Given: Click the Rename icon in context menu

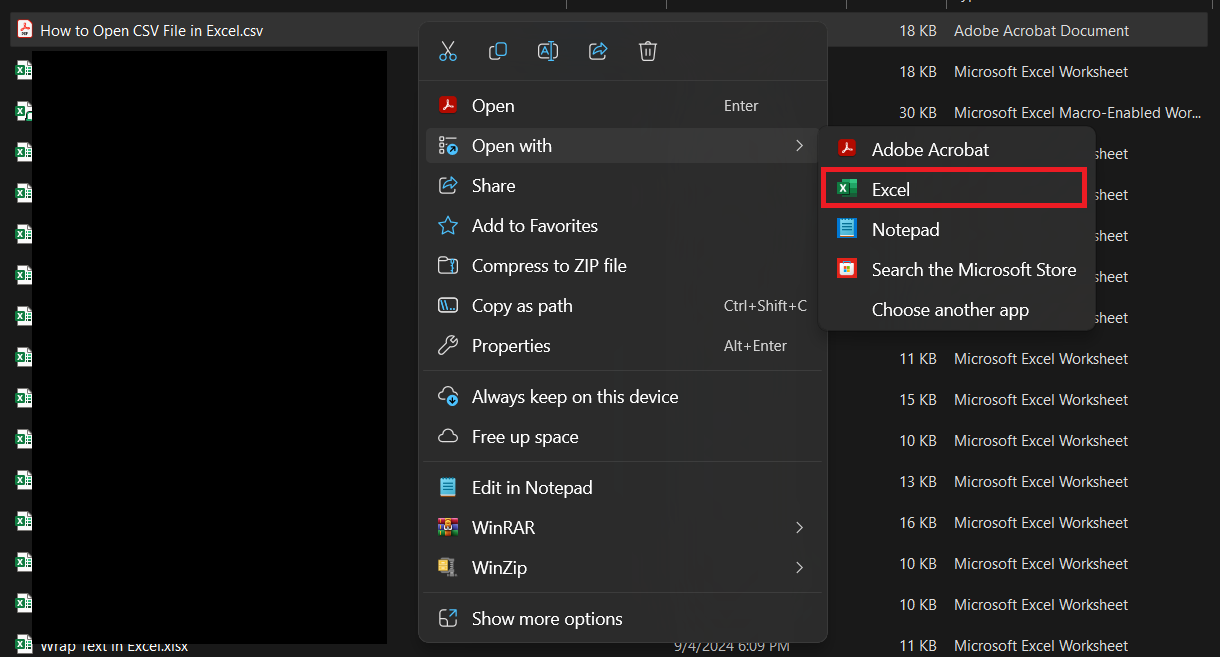Looking at the screenshot, I should [x=548, y=51].
